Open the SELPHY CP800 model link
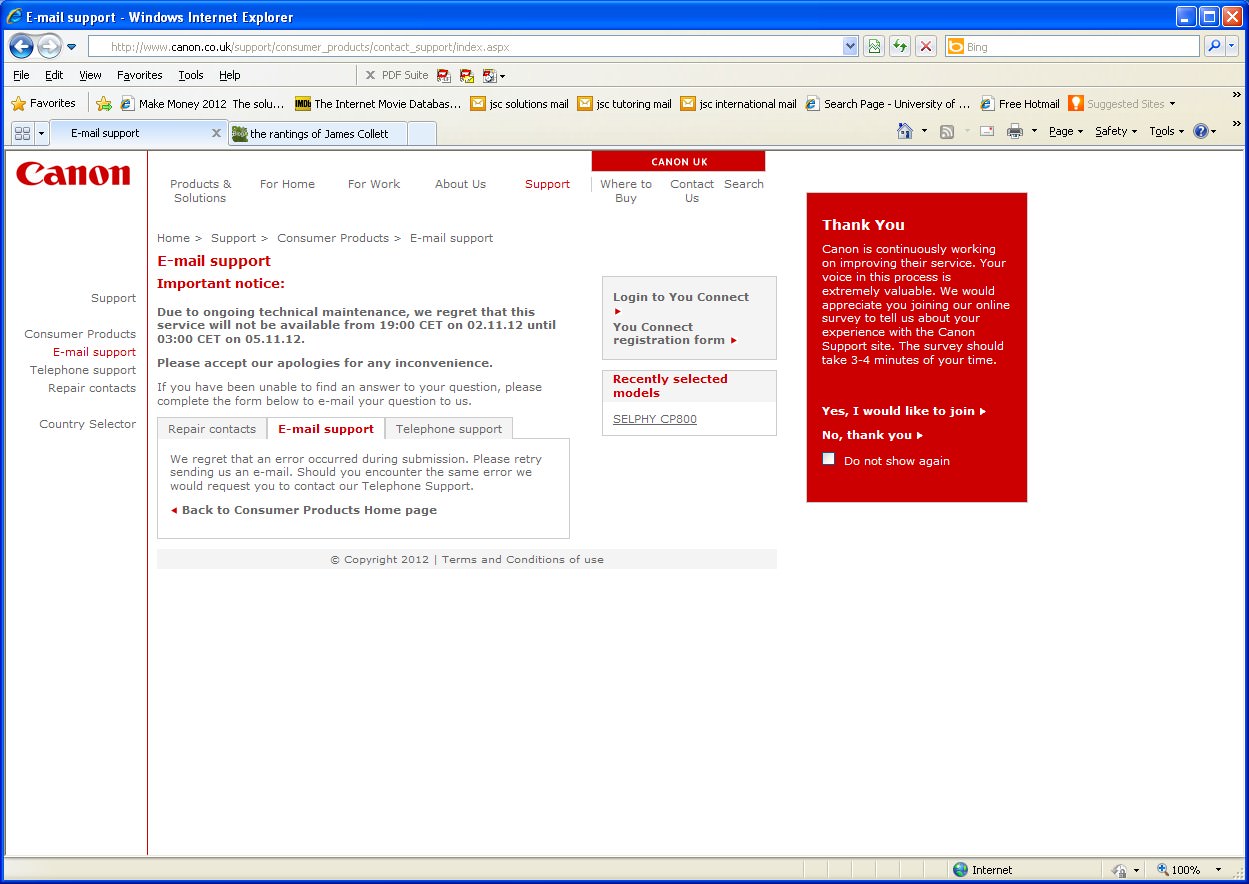The width and height of the screenshot is (1249, 884). [654, 419]
